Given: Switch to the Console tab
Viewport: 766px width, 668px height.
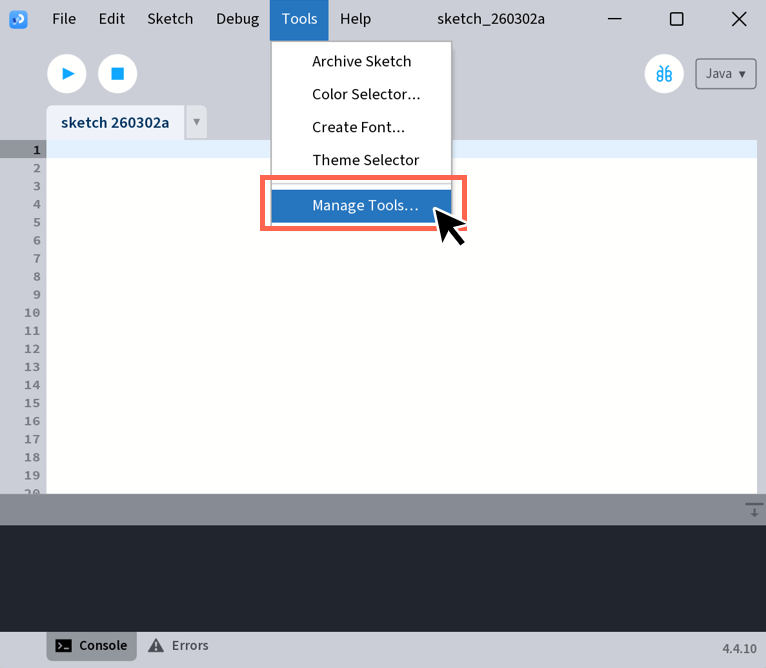Looking at the screenshot, I should click(91, 646).
